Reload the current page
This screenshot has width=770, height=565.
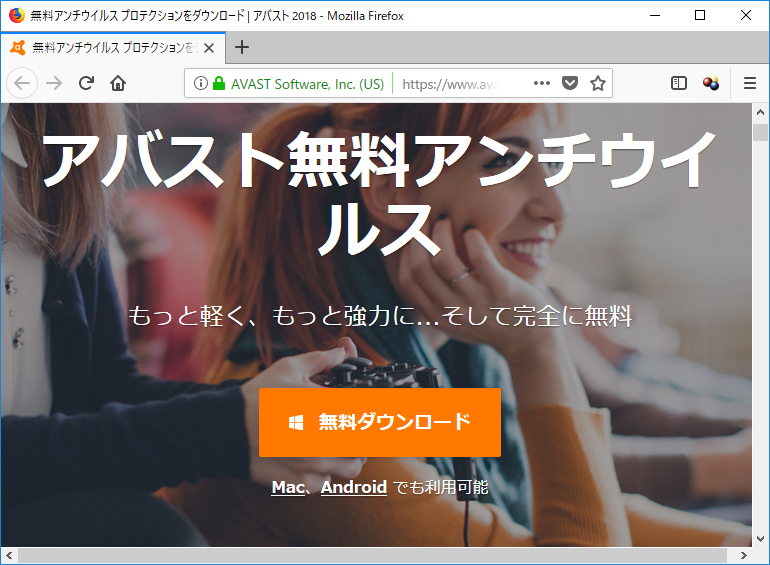point(86,83)
